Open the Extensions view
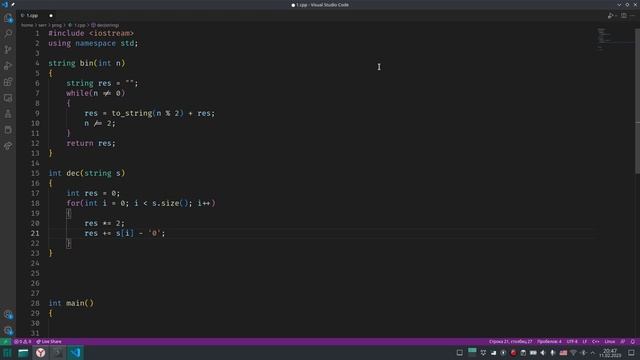 point(8,82)
